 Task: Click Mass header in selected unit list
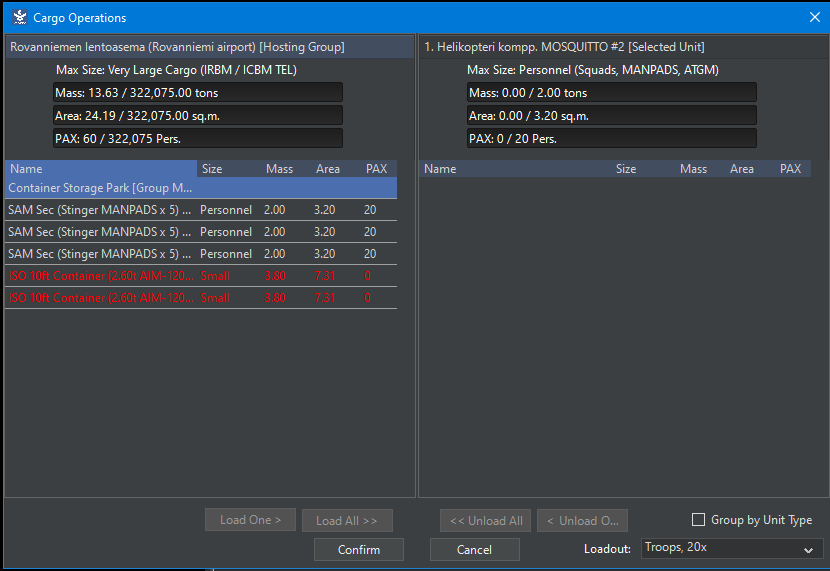[700, 169]
